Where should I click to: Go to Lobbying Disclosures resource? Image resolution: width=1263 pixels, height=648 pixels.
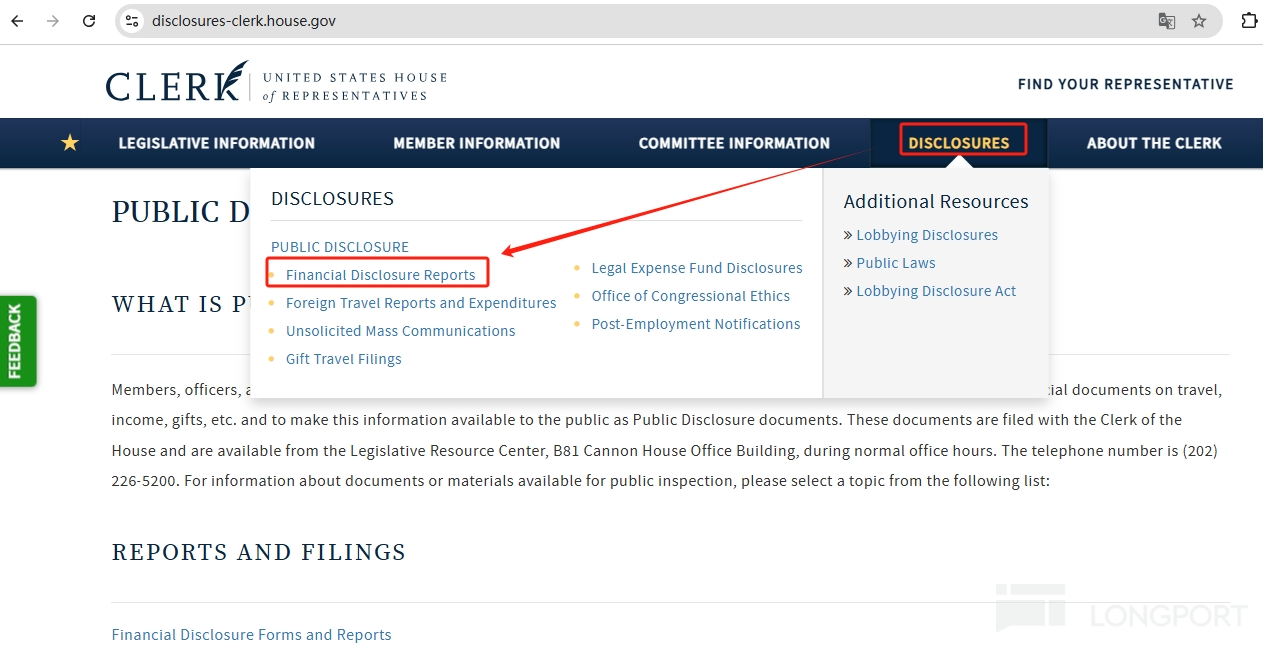tap(927, 235)
